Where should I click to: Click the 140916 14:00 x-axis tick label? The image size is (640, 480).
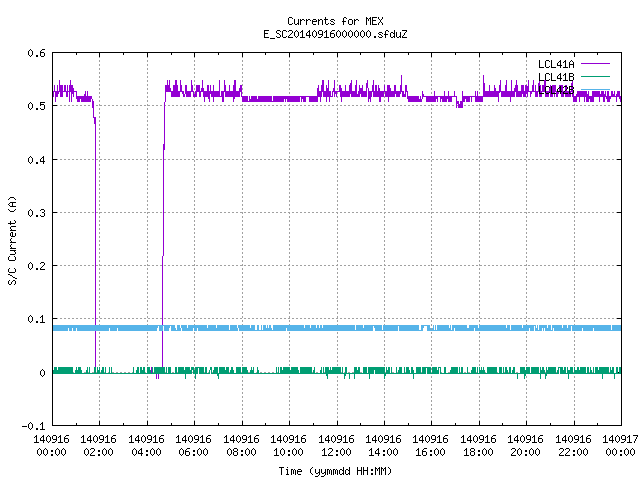click(383, 446)
